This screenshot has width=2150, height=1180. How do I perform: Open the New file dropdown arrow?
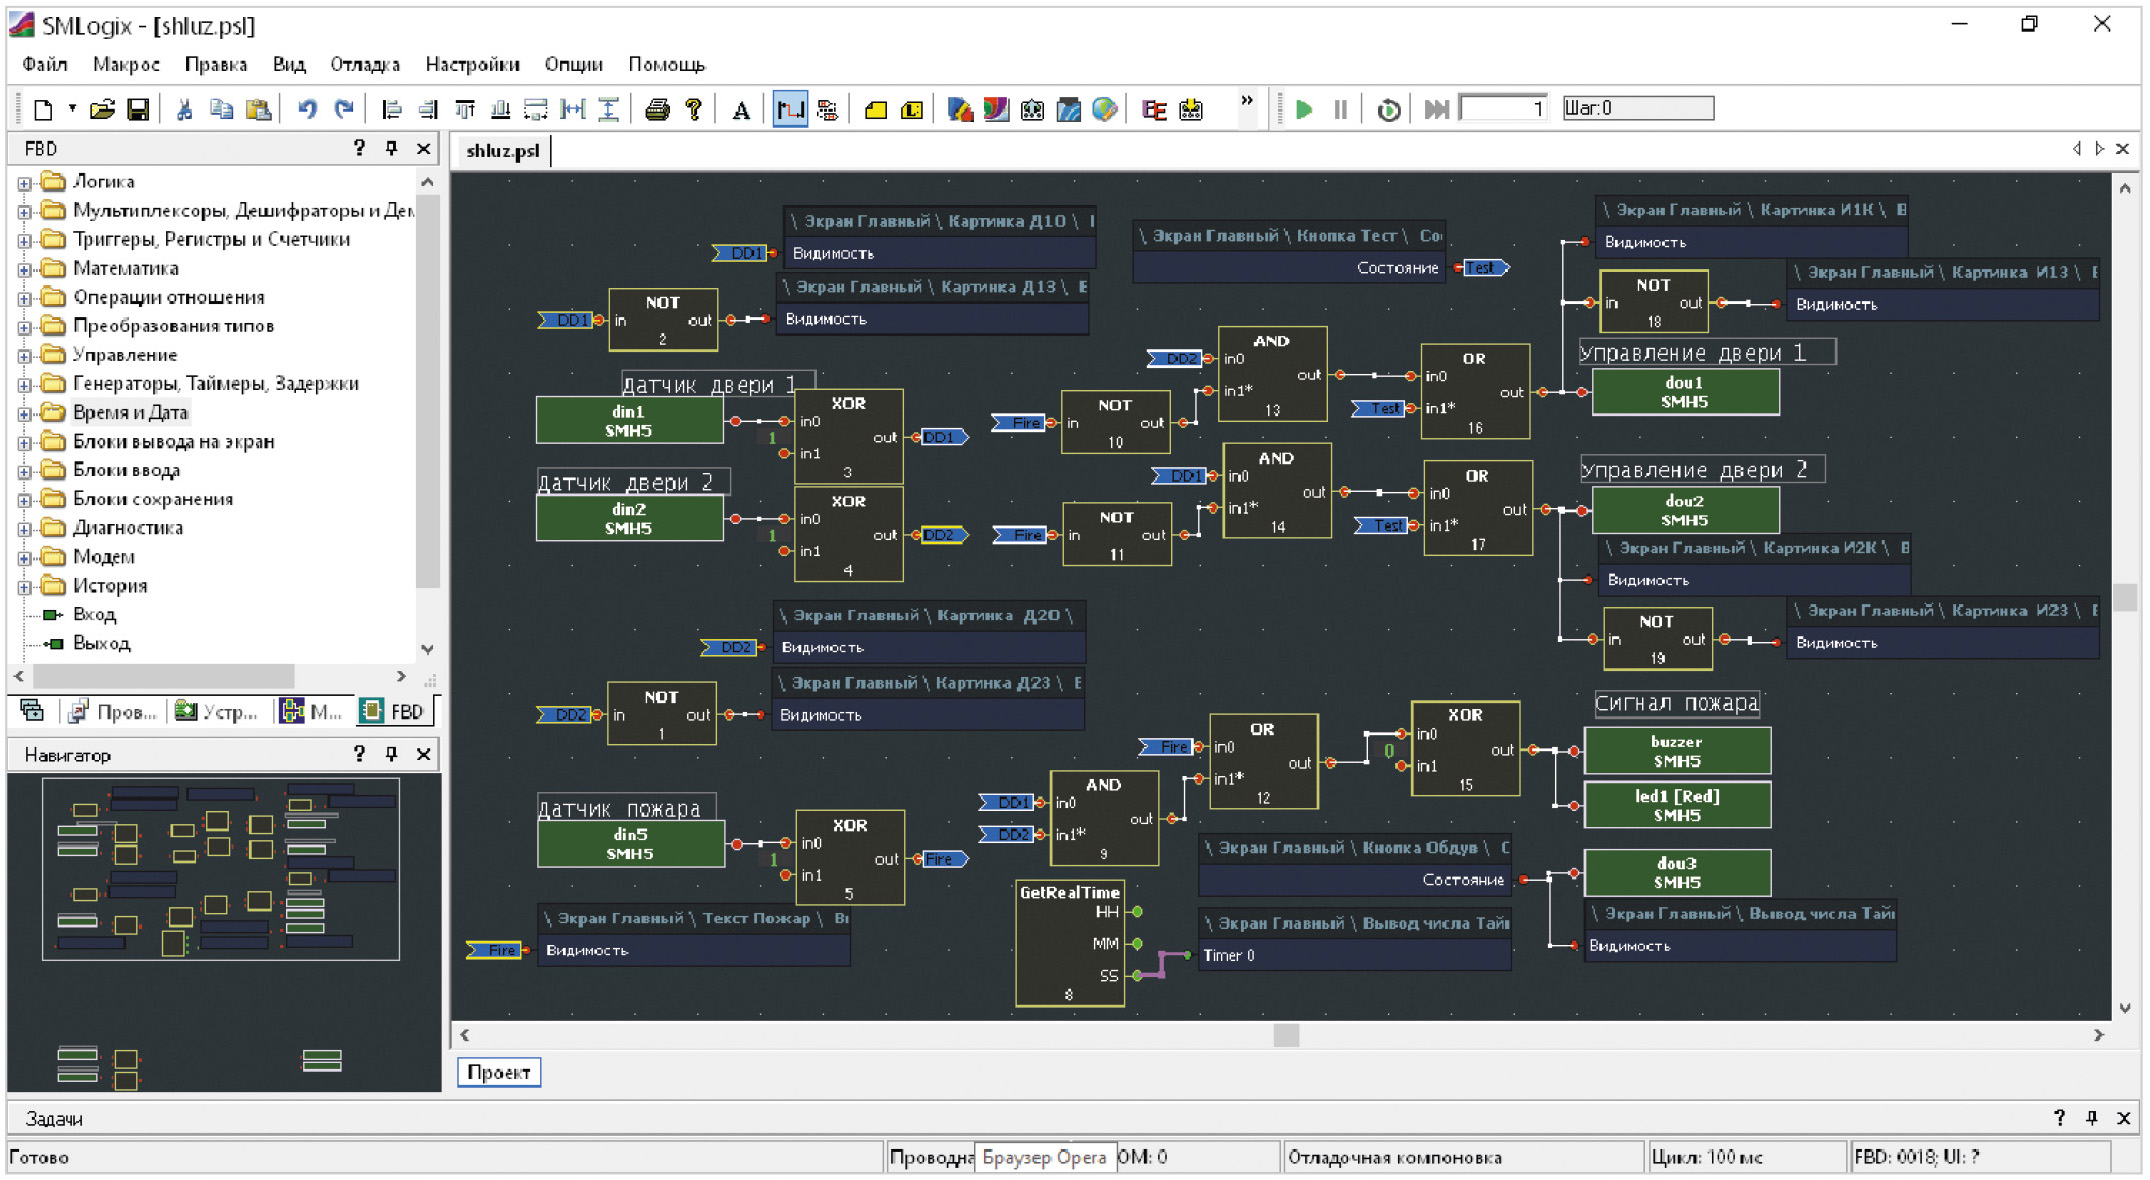point(72,108)
